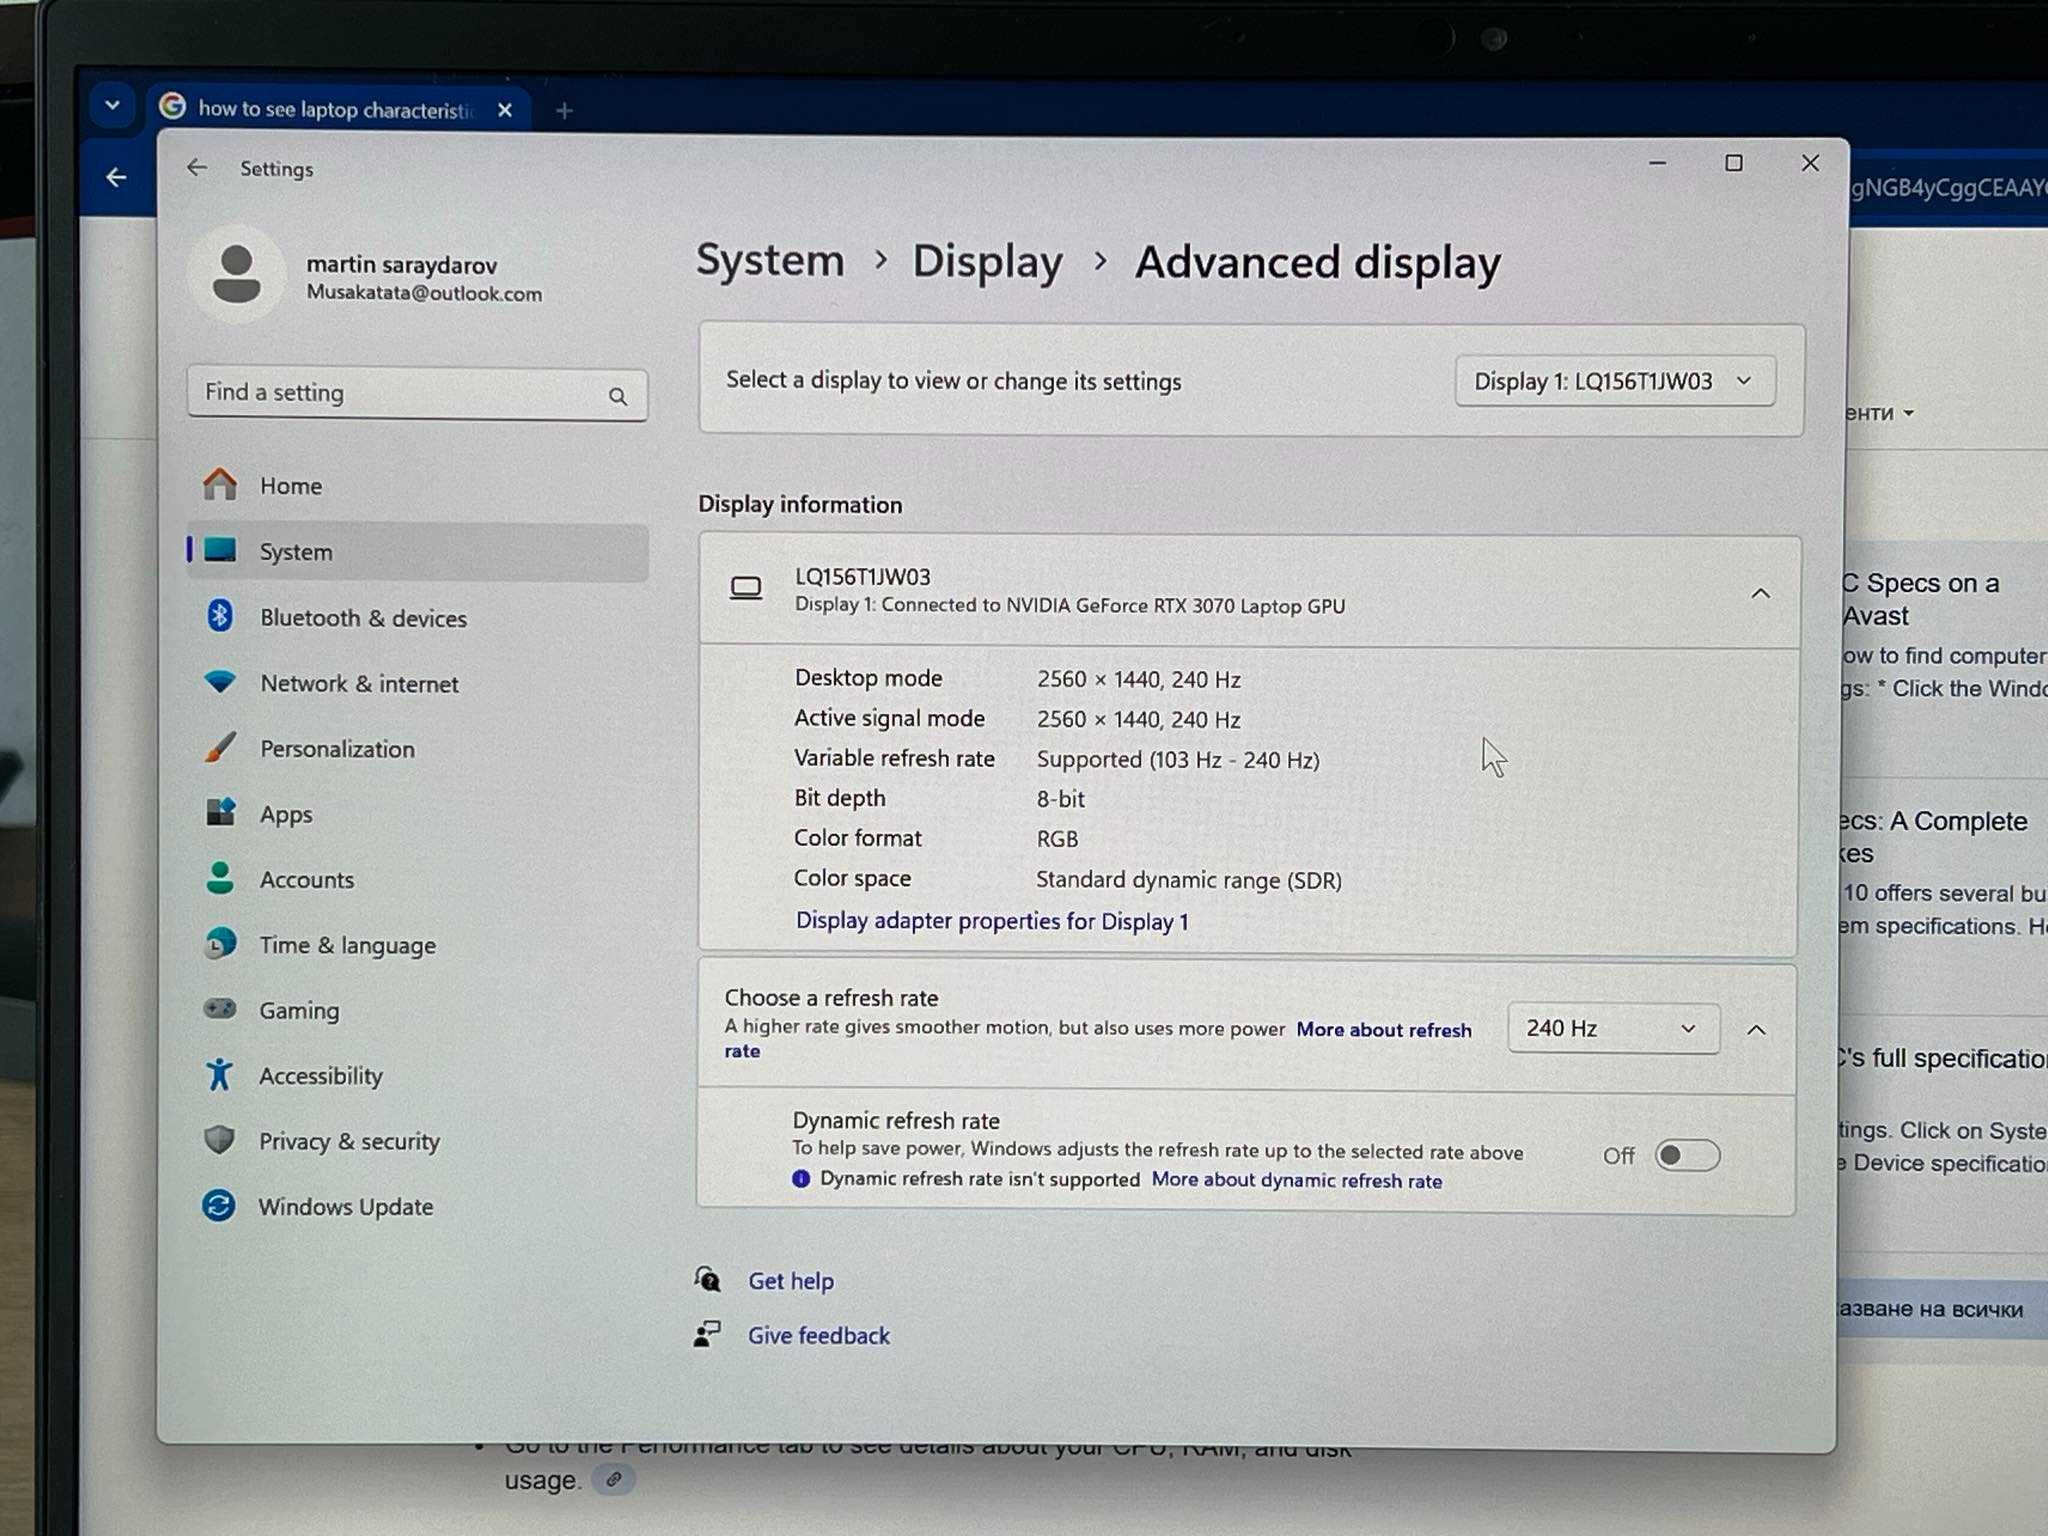Collapse the LQ156T1JW03 display information section

coord(1760,594)
